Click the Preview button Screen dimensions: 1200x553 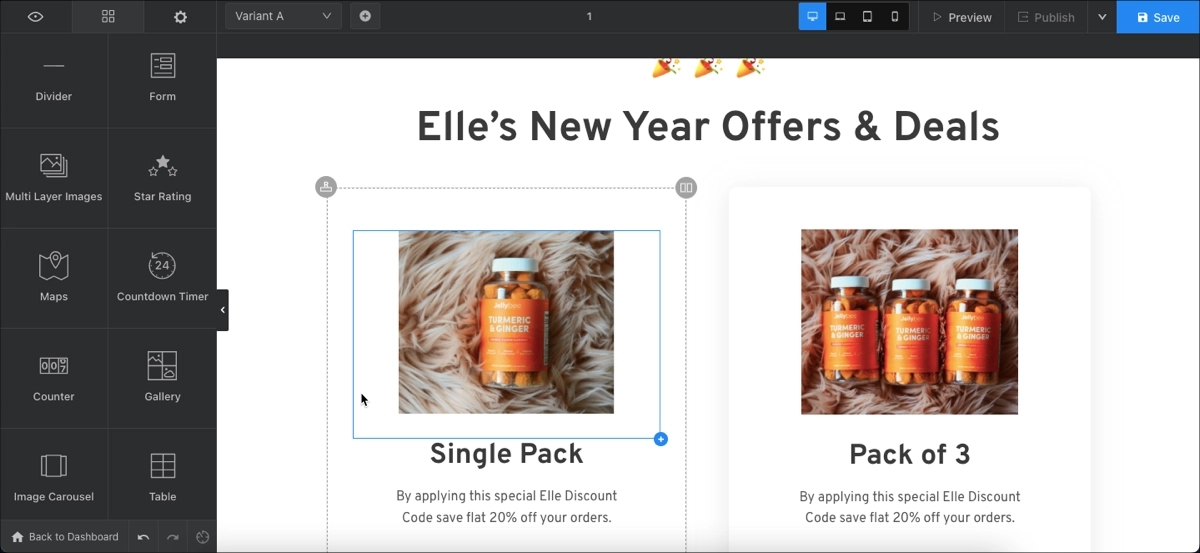click(x=961, y=17)
